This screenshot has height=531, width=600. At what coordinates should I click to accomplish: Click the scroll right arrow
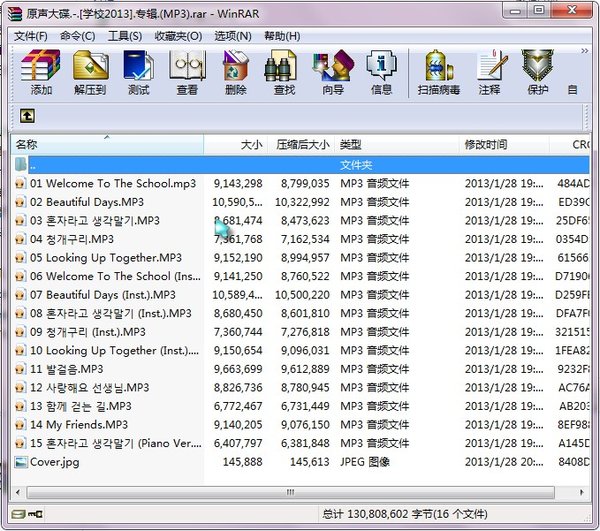point(582,492)
